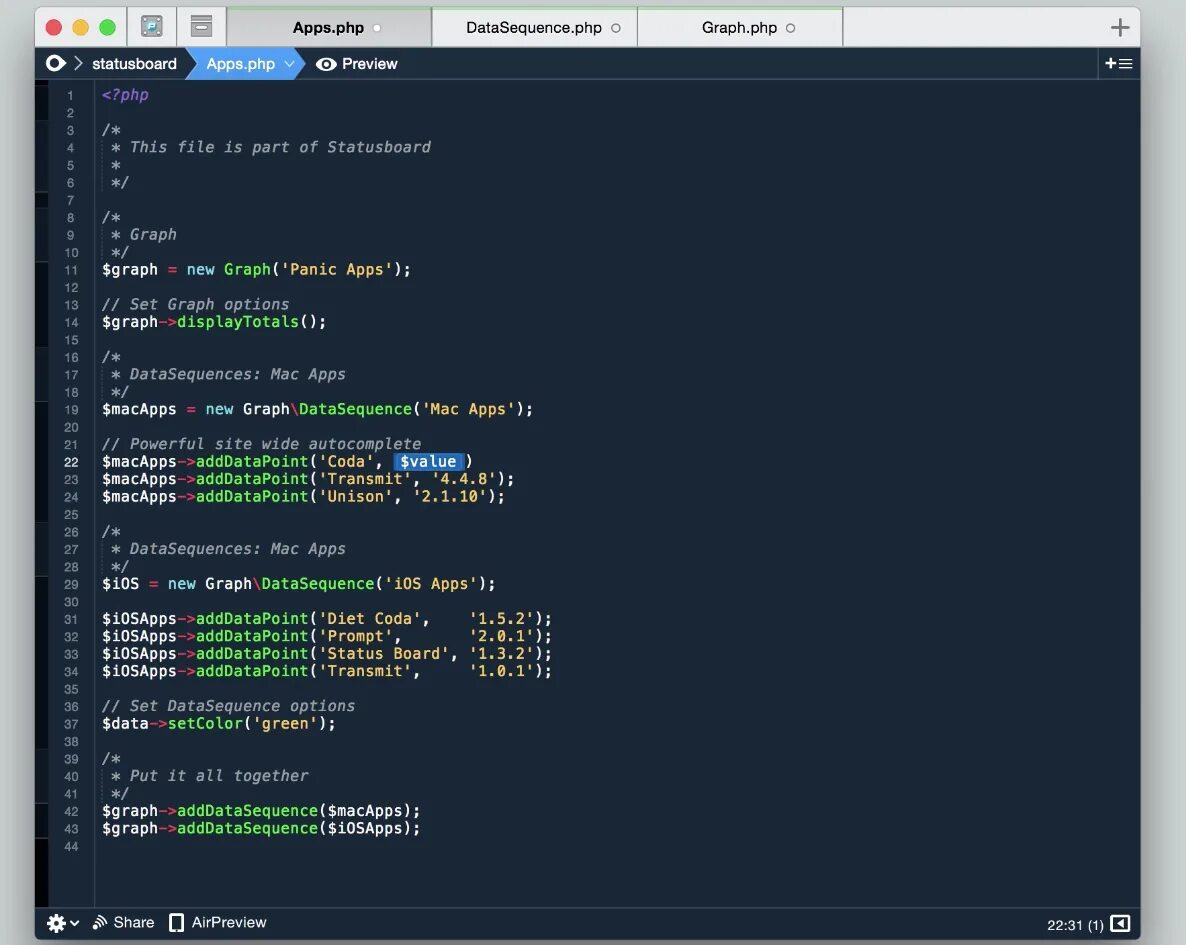Click the 'Panic Apps' string

[x=337, y=269]
